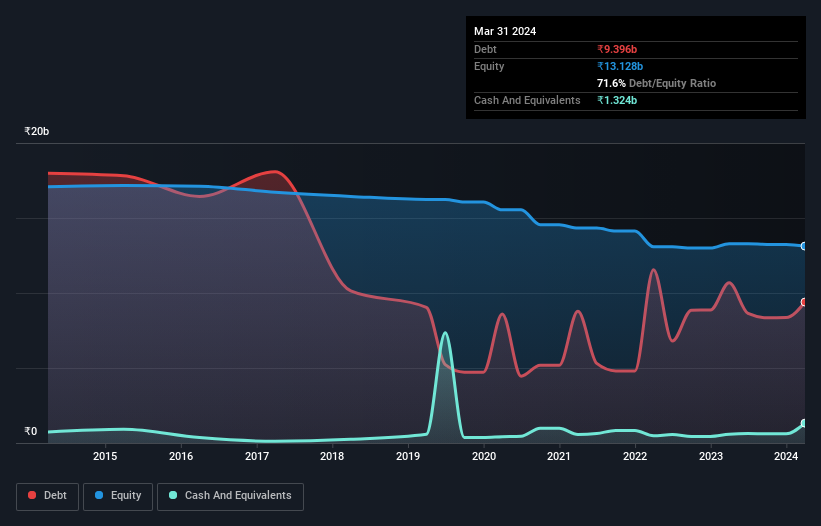Click the teal Cash And Equivalents legend dot

[x=173, y=495]
